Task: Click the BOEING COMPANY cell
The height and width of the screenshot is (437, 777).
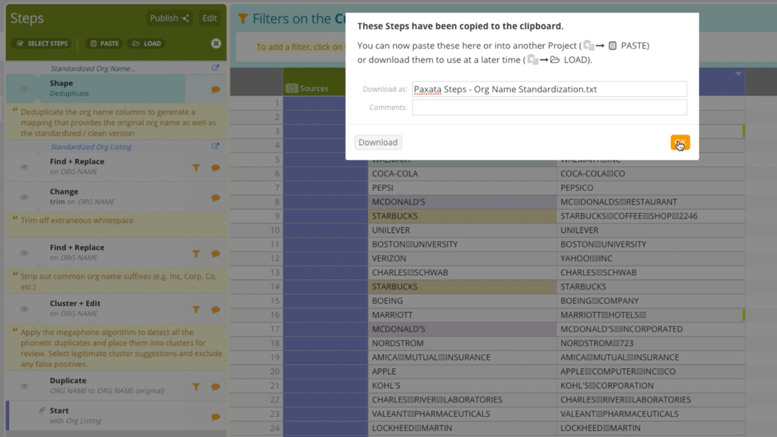Action: [651, 301]
